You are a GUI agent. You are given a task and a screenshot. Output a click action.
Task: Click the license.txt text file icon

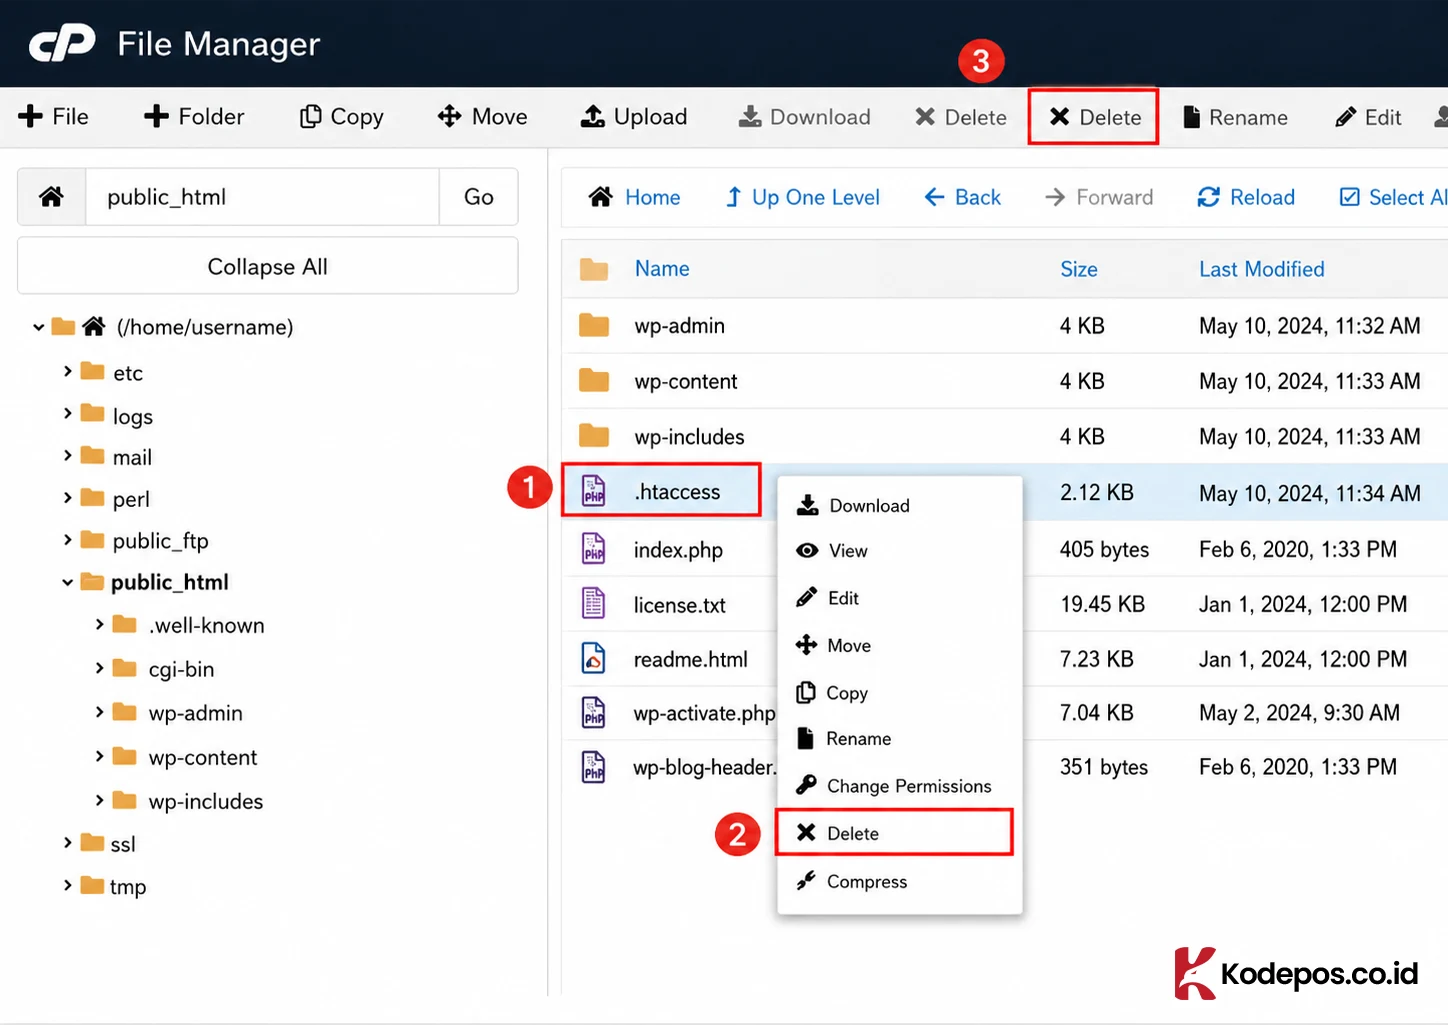594,603
